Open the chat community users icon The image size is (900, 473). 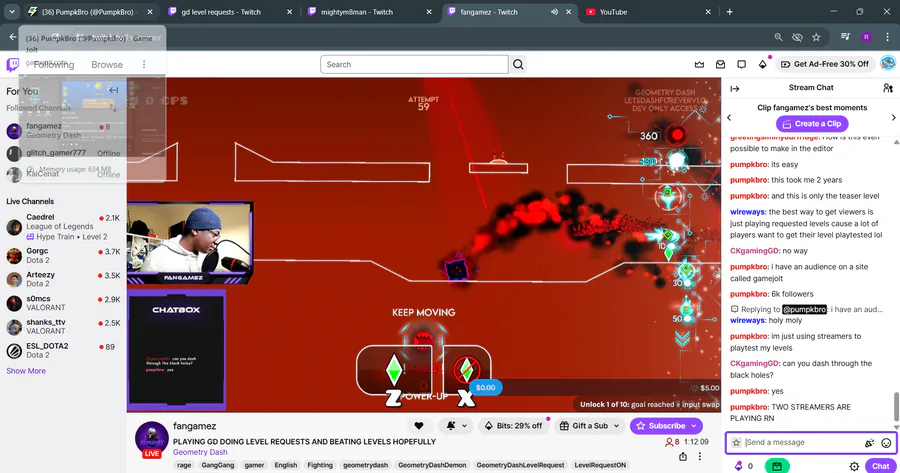point(888,88)
